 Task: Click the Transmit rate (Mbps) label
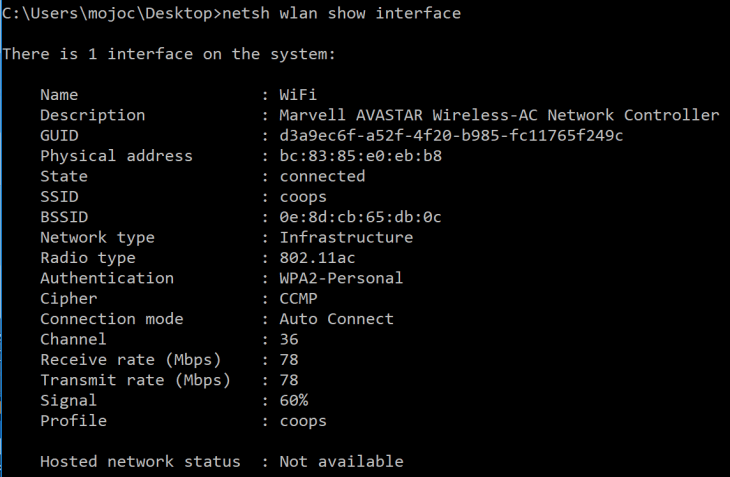pyautogui.click(x=135, y=380)
